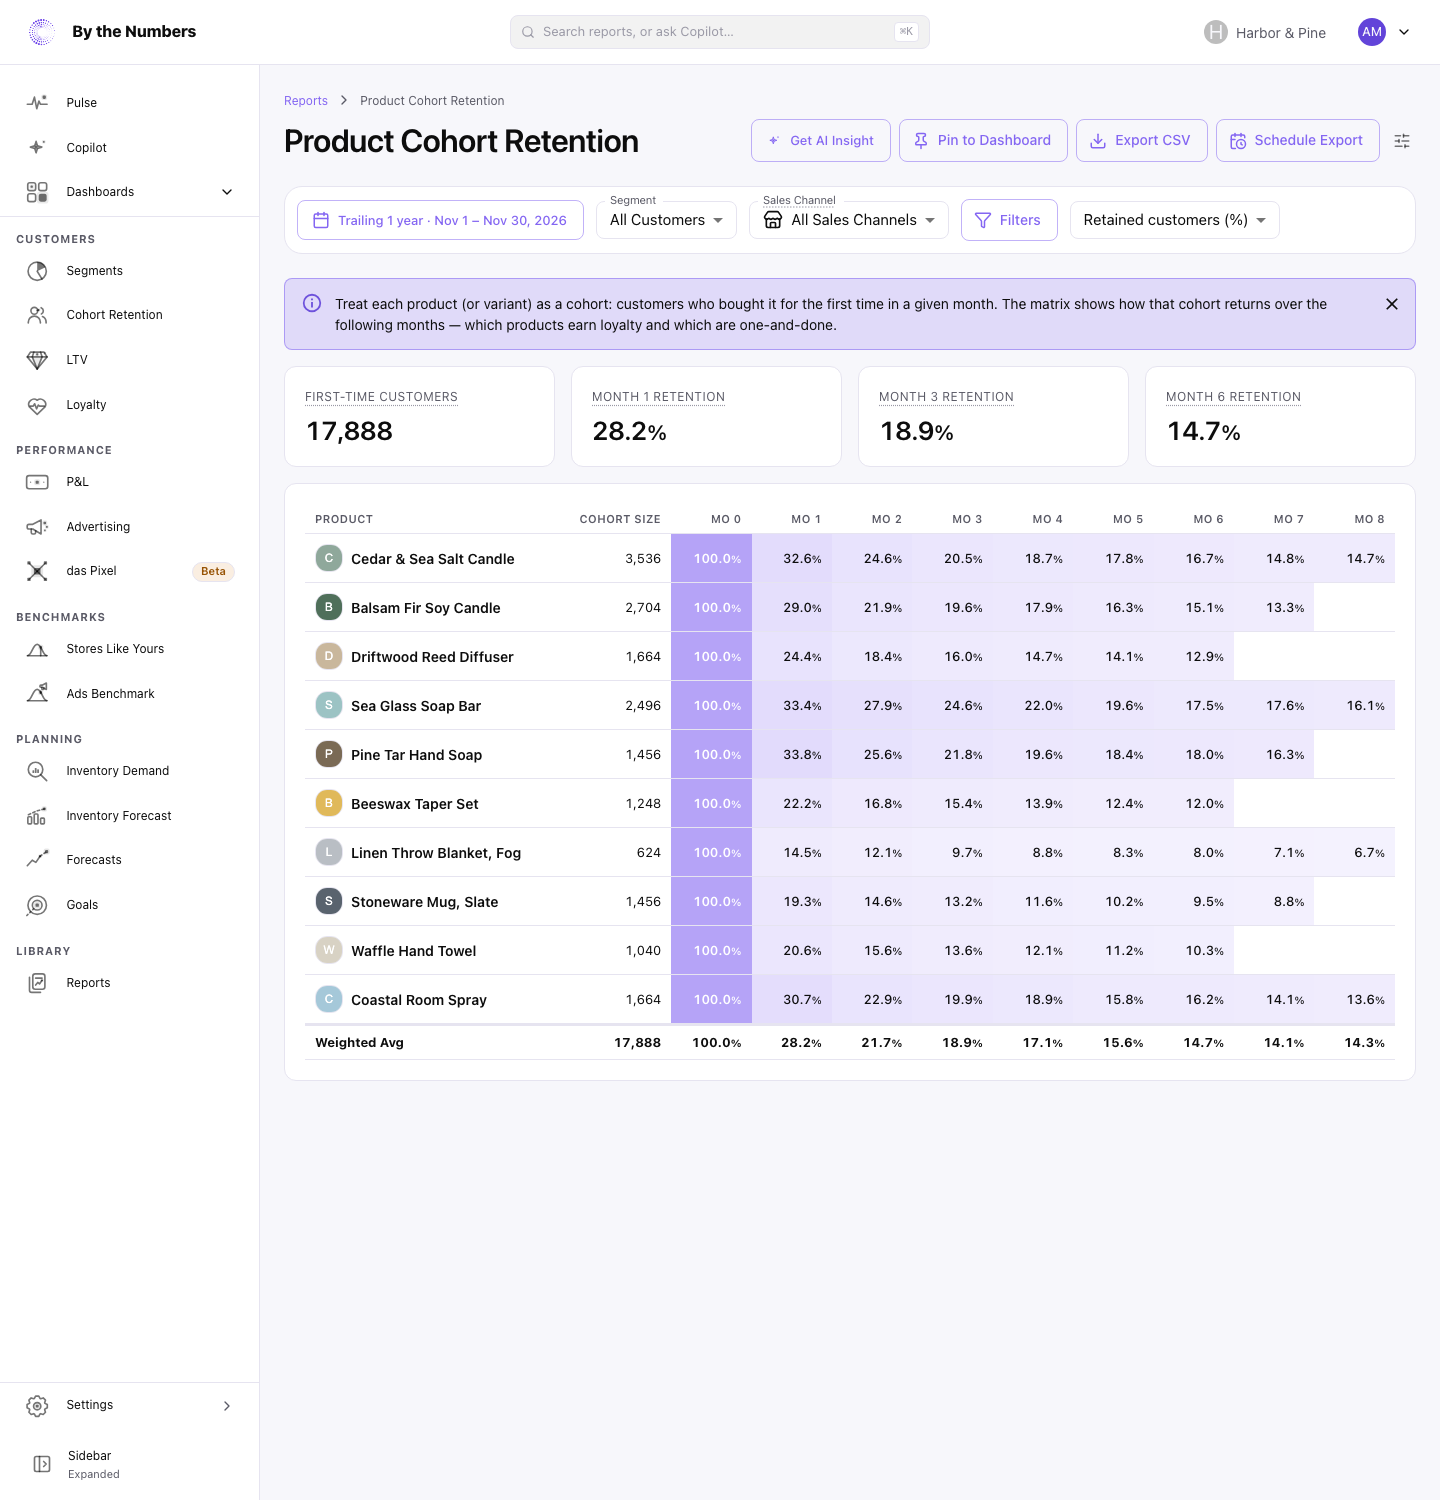Select the Harbor & Pine store
Viewport: 1440px width, 1500px height.
click(1265, 32)
